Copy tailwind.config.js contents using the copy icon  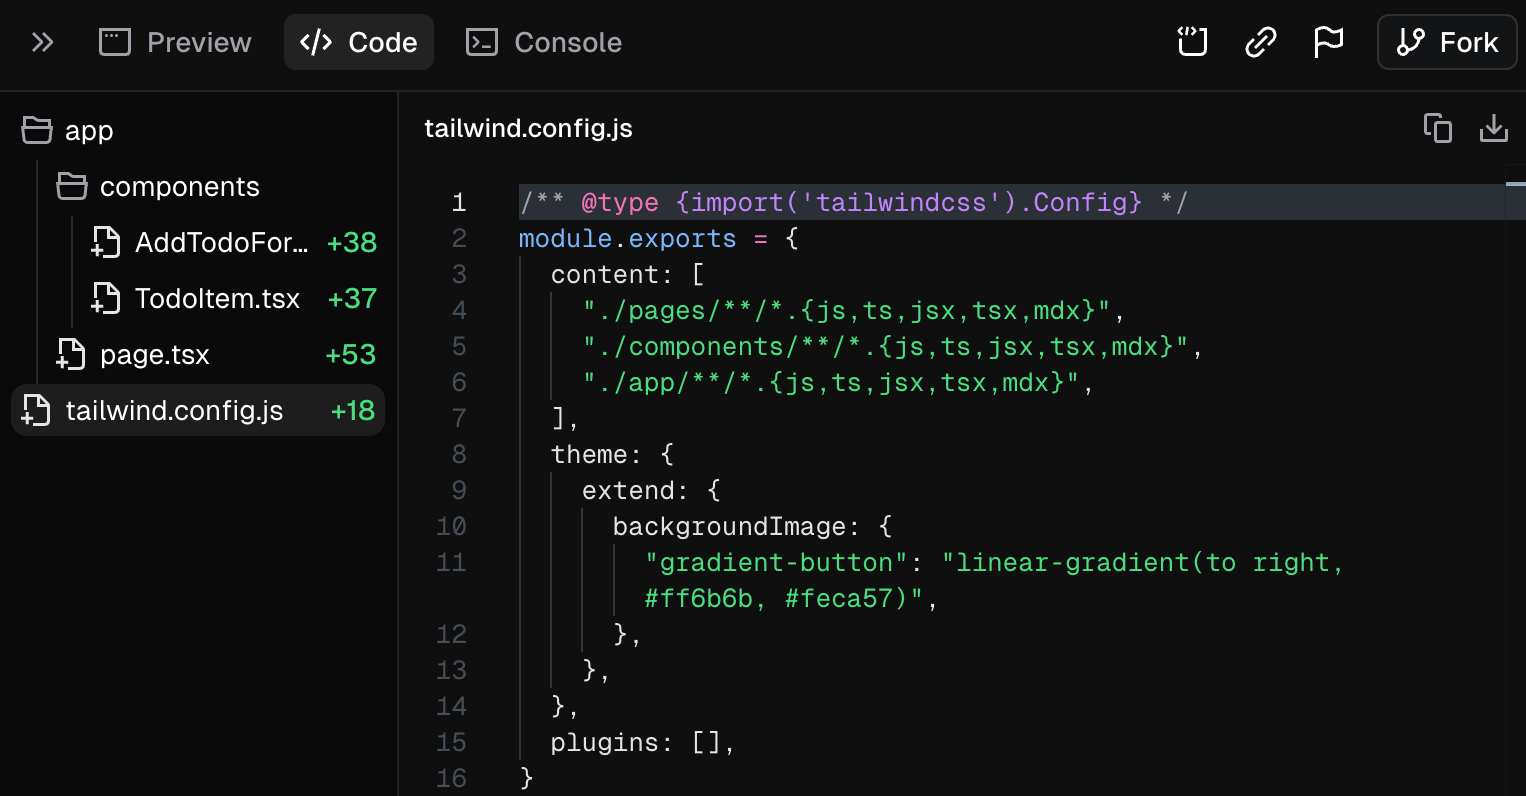[1438, 128]
